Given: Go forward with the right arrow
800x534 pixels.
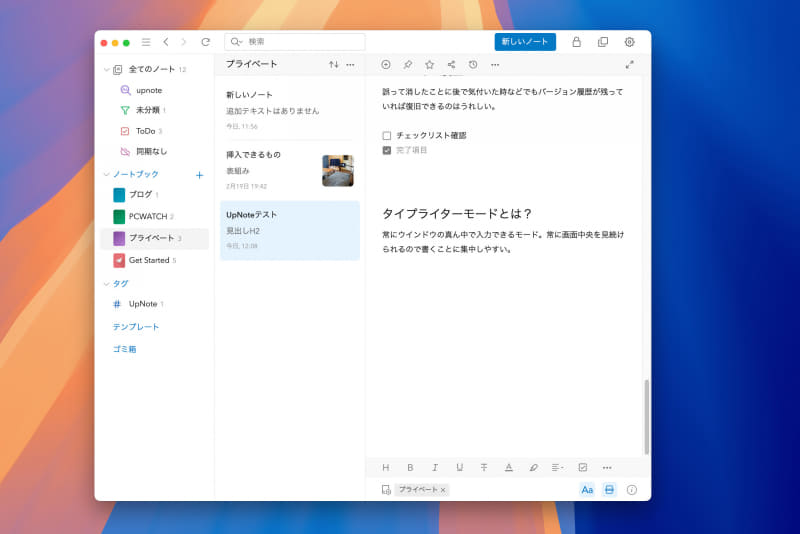Looking at the screenshot, I should (x=184, y=42).
